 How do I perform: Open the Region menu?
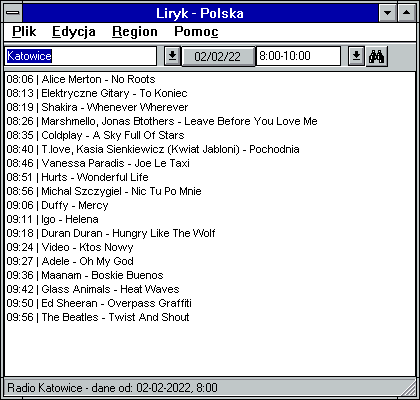tap(135, 32)
